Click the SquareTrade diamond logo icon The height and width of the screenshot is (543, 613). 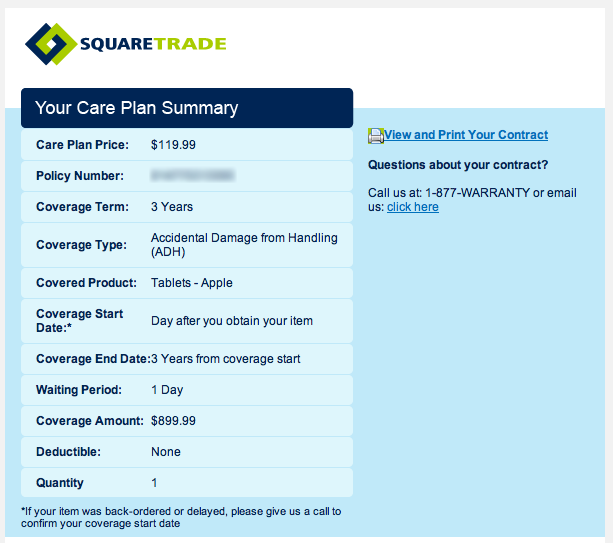click(51, 44)
